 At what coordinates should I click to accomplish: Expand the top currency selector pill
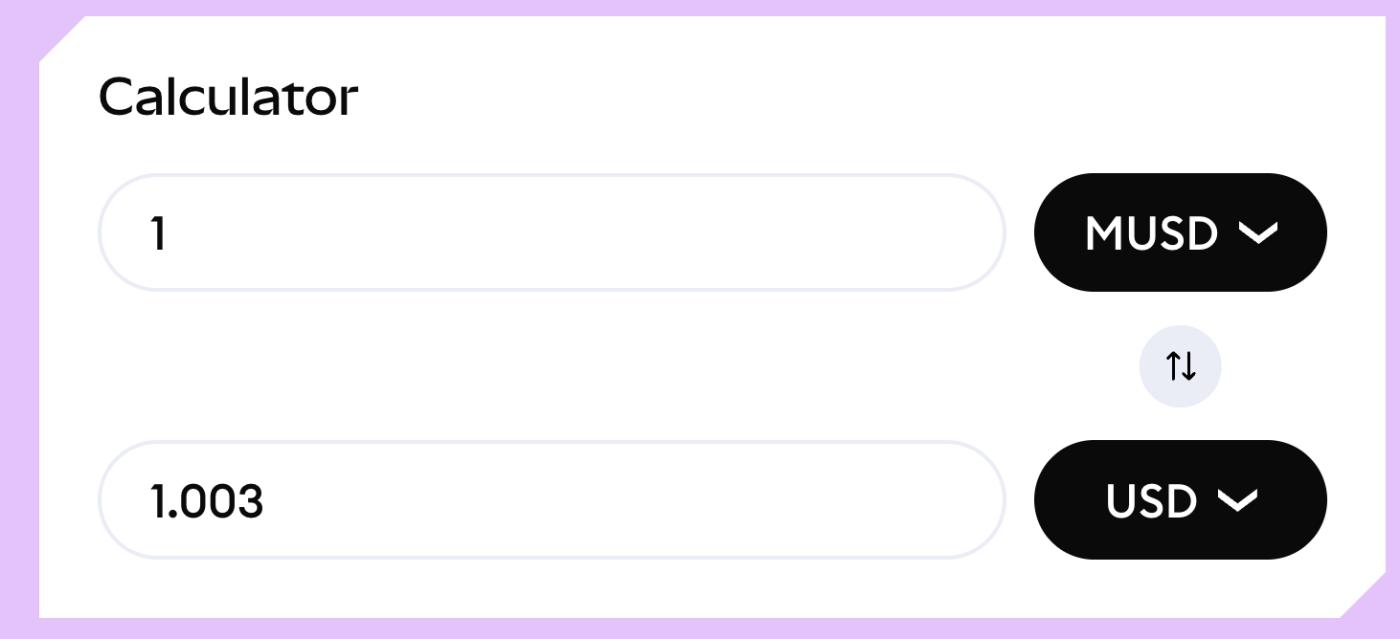click(1180, 232)
